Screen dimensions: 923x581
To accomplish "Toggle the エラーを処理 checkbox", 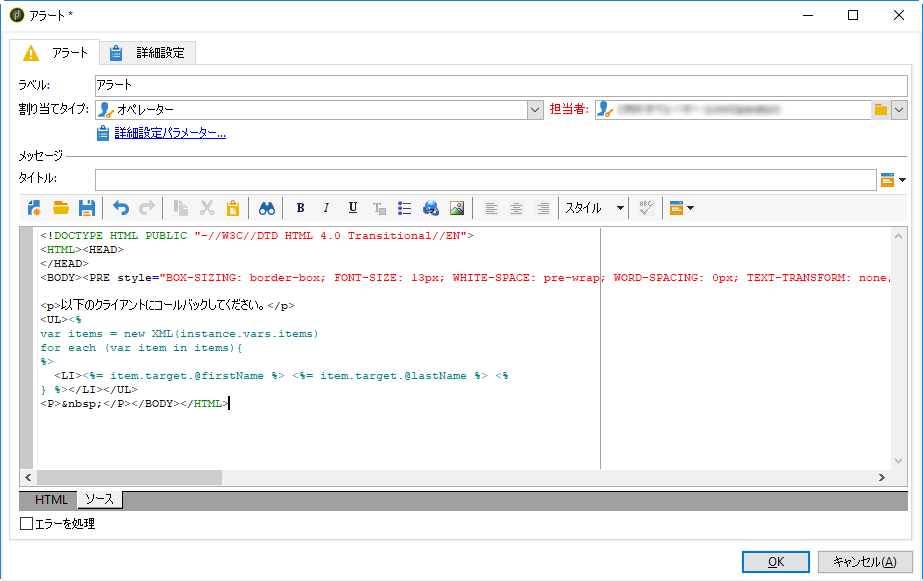I will coord(26,523).
